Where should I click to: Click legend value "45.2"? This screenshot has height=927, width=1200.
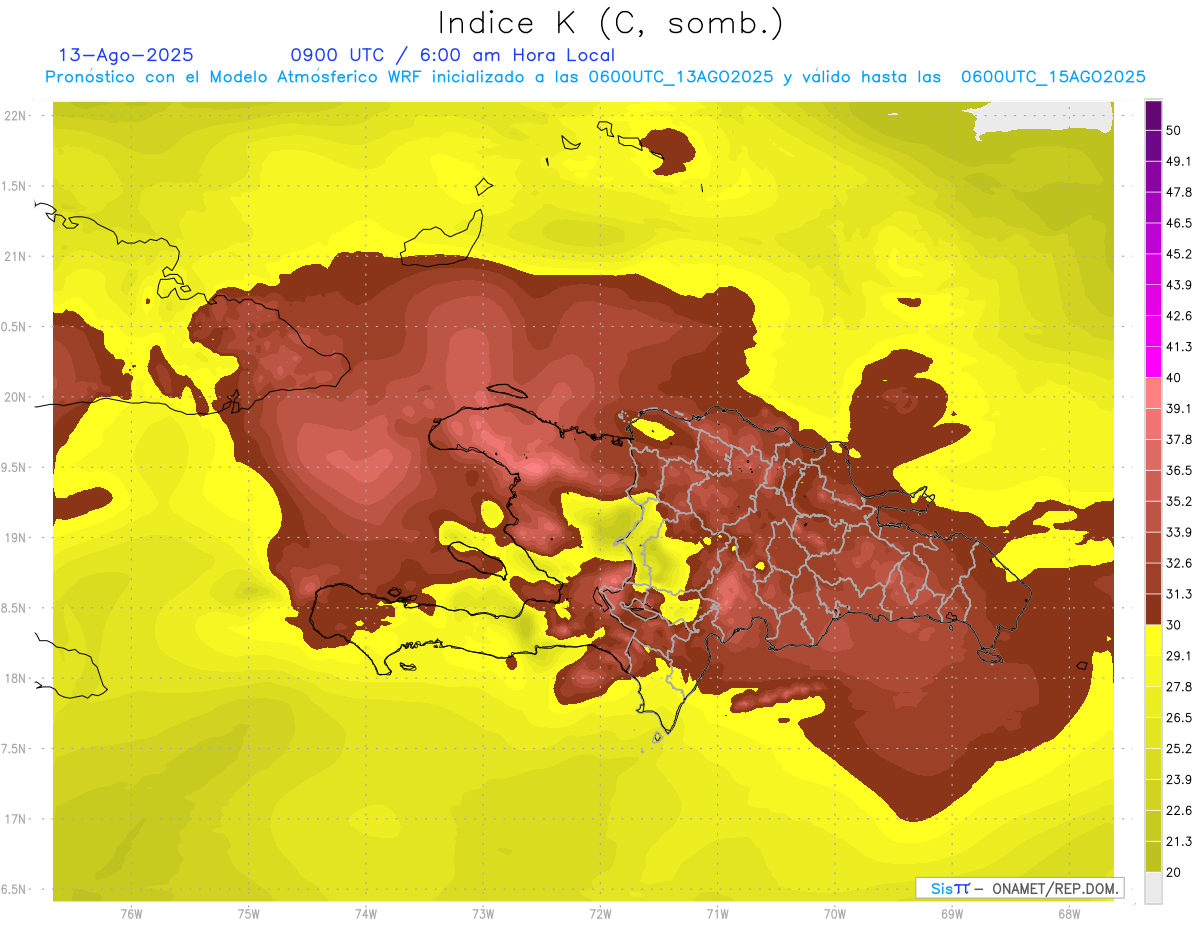pos(1179,254)
